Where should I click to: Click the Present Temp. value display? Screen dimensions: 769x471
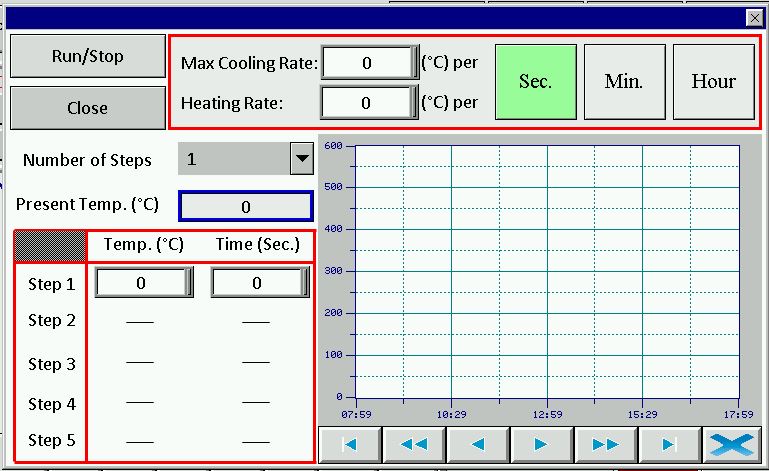click(x=246, y=207)
